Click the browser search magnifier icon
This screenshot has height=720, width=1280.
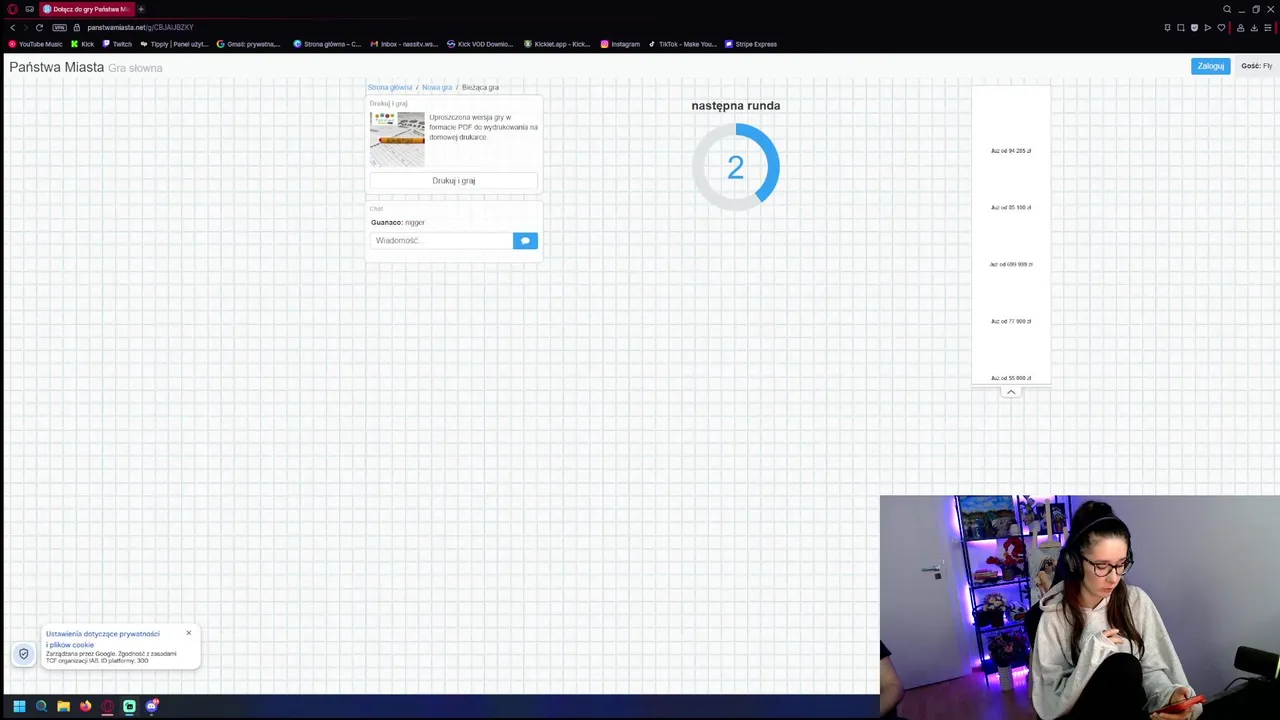[1227, 9]
